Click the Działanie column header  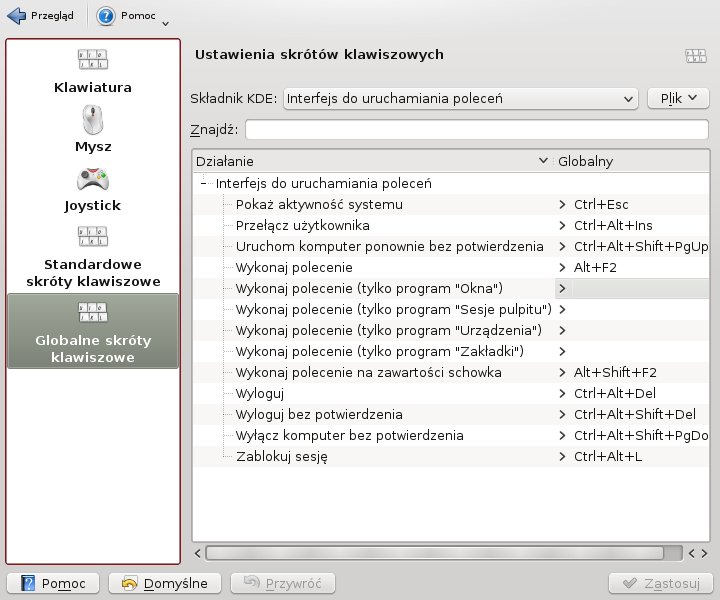(370, 161)
